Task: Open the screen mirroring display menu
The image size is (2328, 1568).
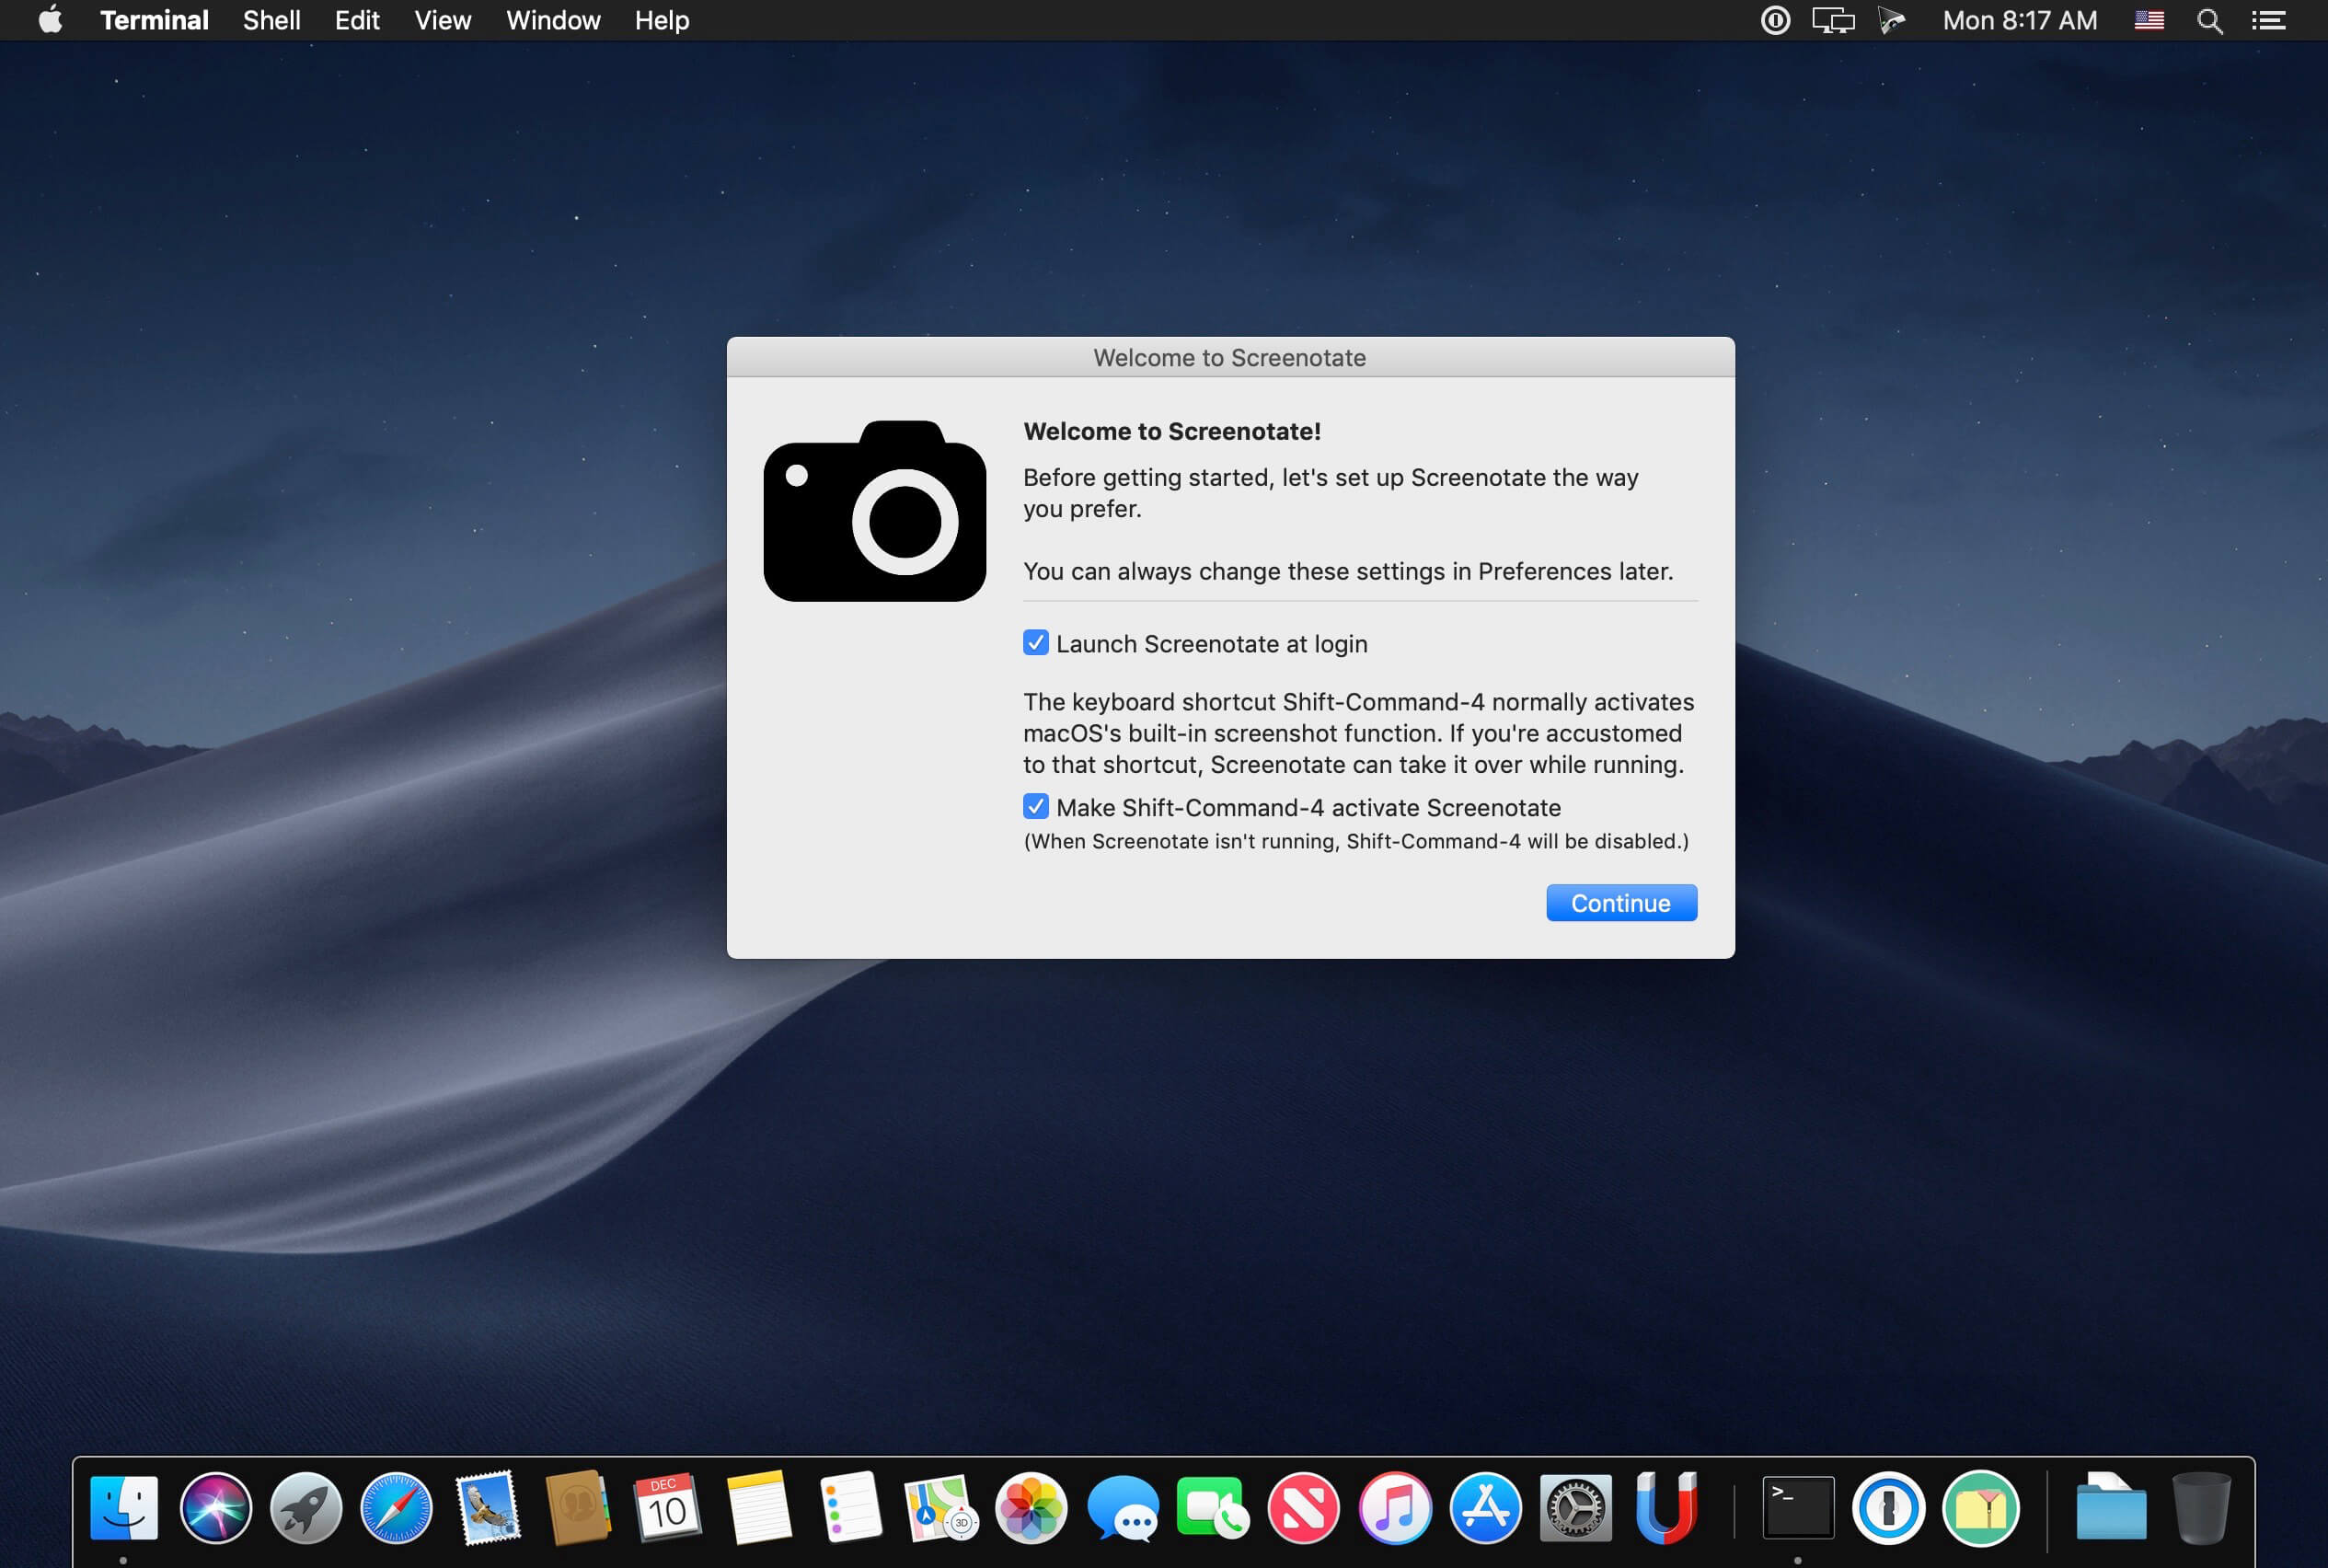Action: 1832,21
